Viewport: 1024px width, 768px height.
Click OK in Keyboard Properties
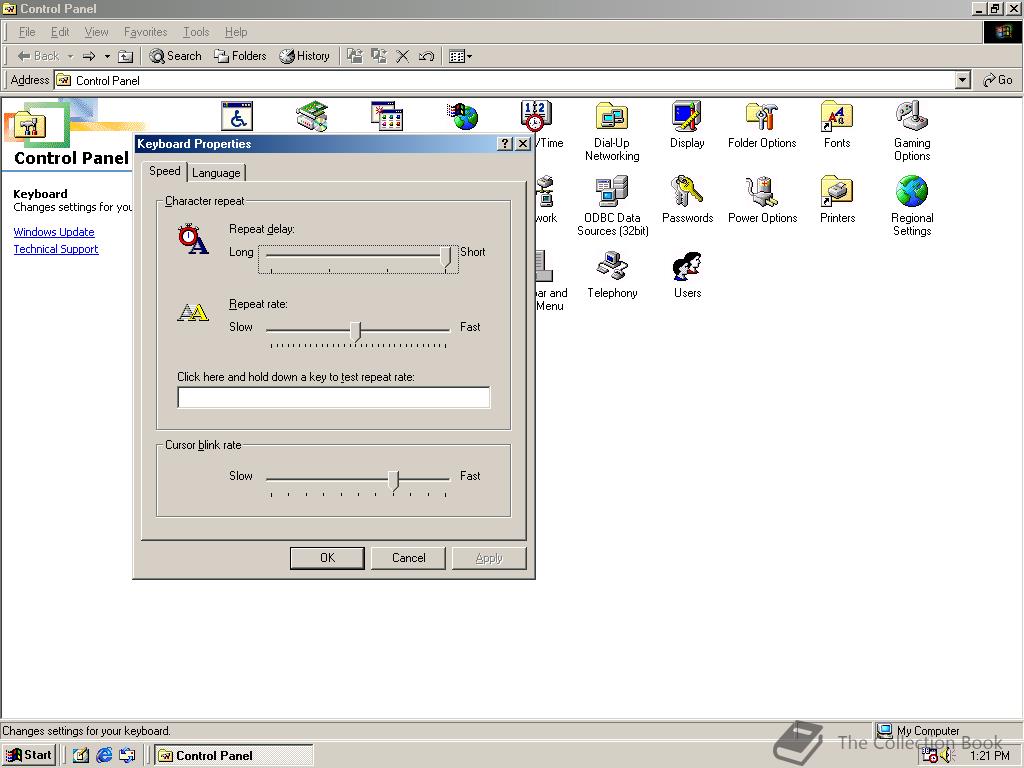point(327,558)
